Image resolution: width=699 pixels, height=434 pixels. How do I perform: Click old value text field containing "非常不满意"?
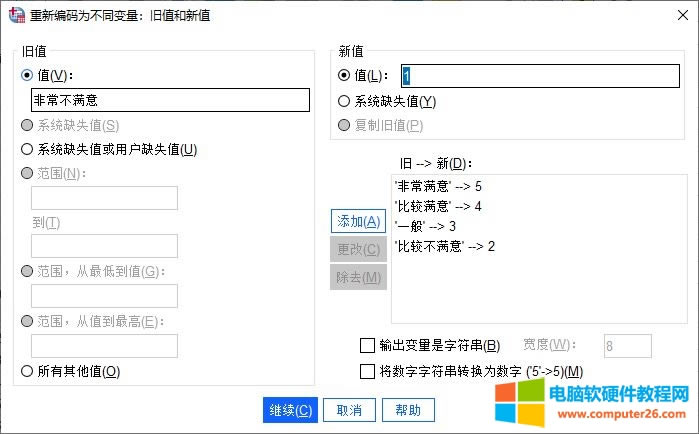170,99
